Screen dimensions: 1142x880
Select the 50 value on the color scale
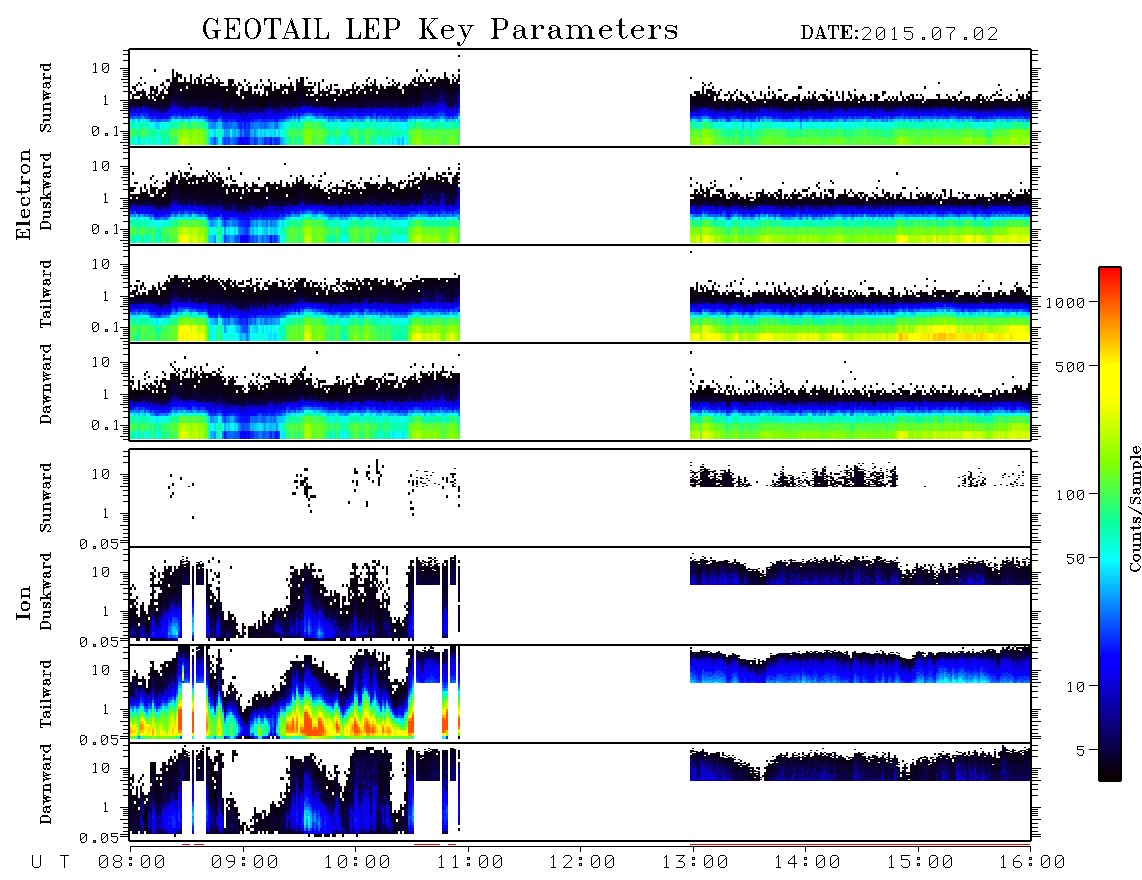point(1075,559)
